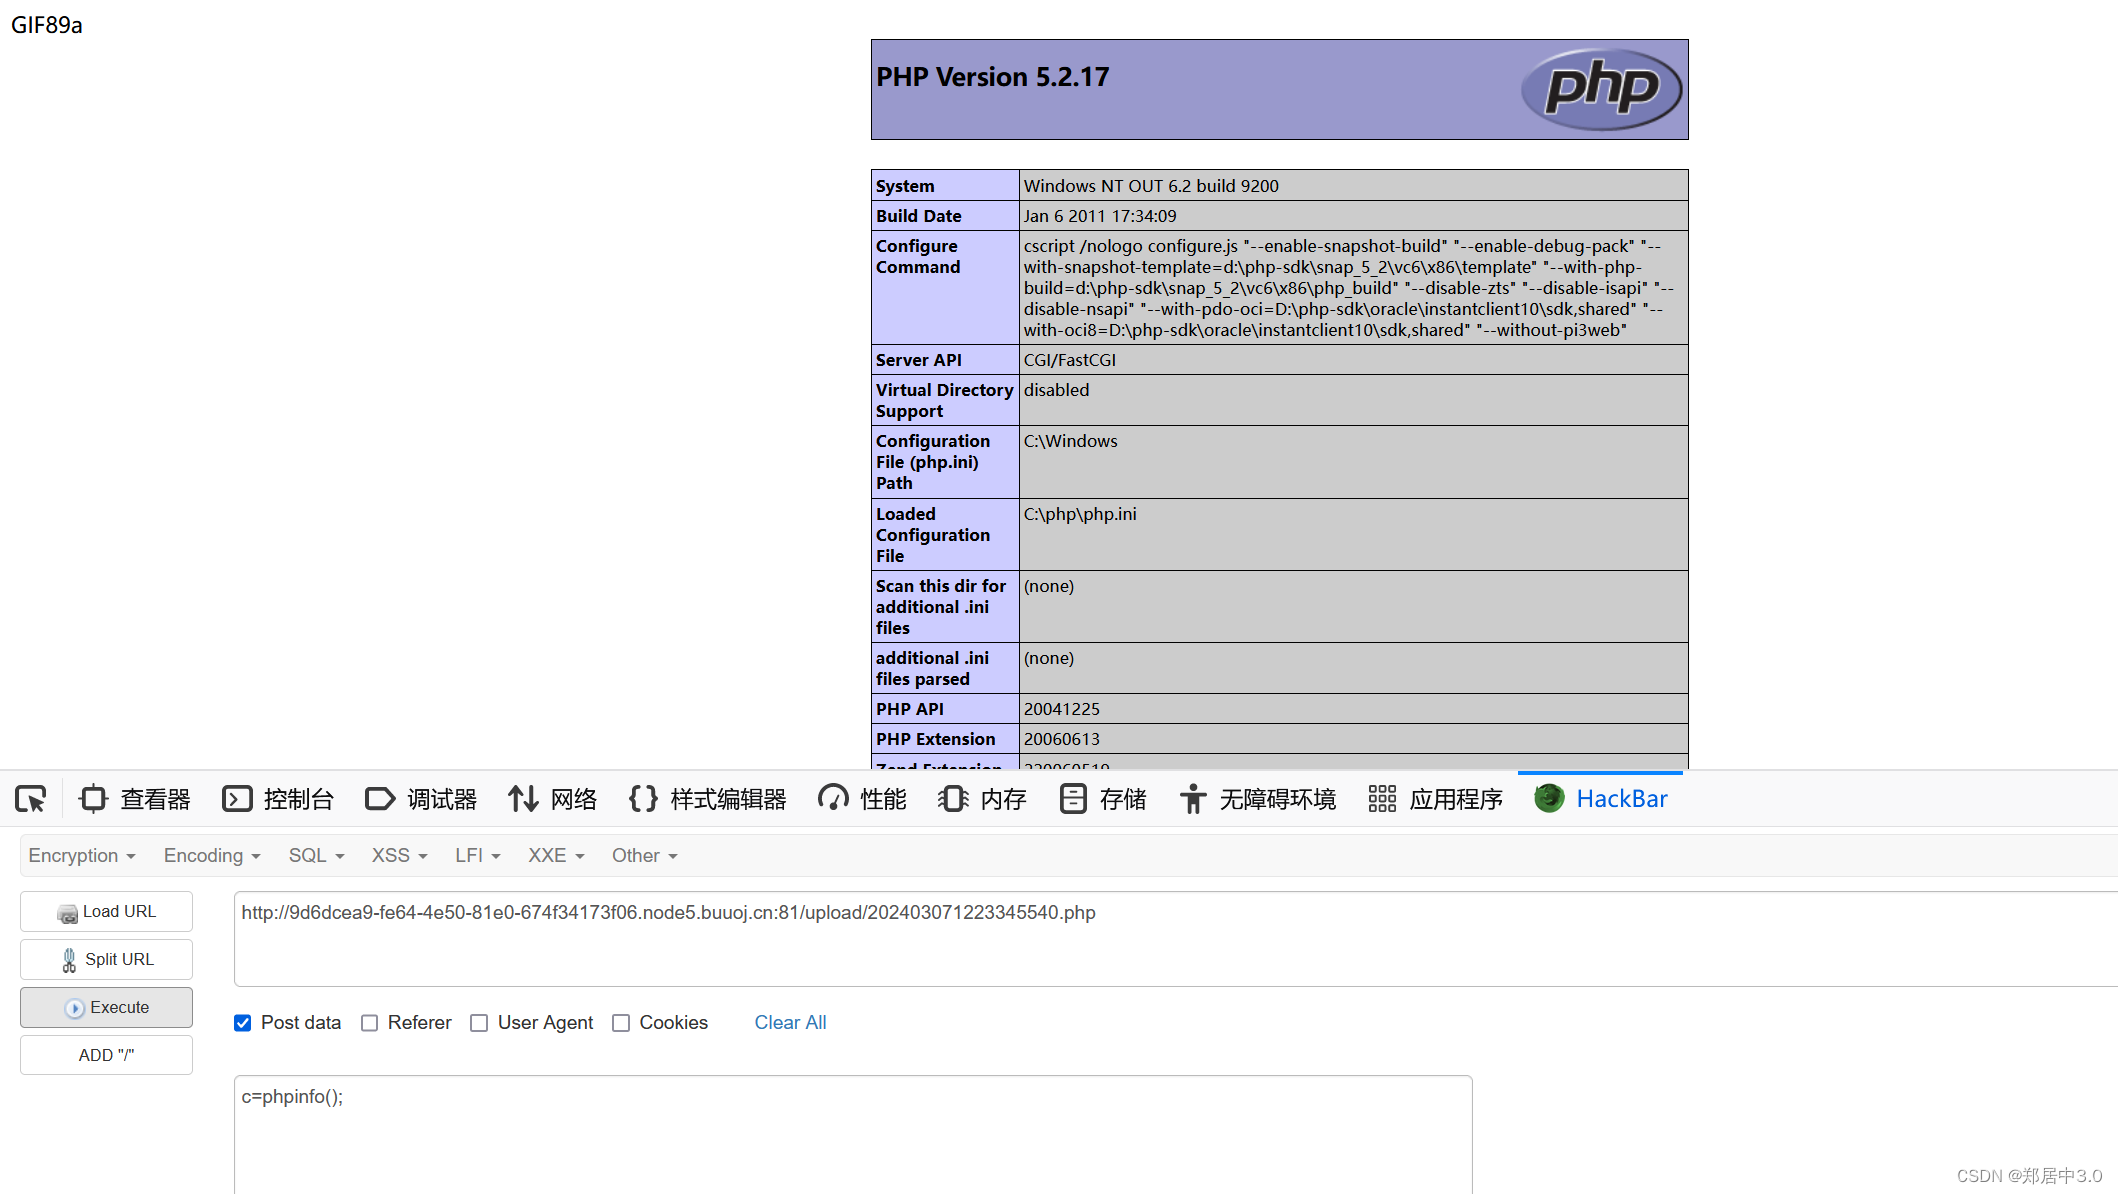The height and width of the screenshot is (1194, 2118).
Task: Switch to the Application (应用程序) tab
Action: click(1435, 799)
